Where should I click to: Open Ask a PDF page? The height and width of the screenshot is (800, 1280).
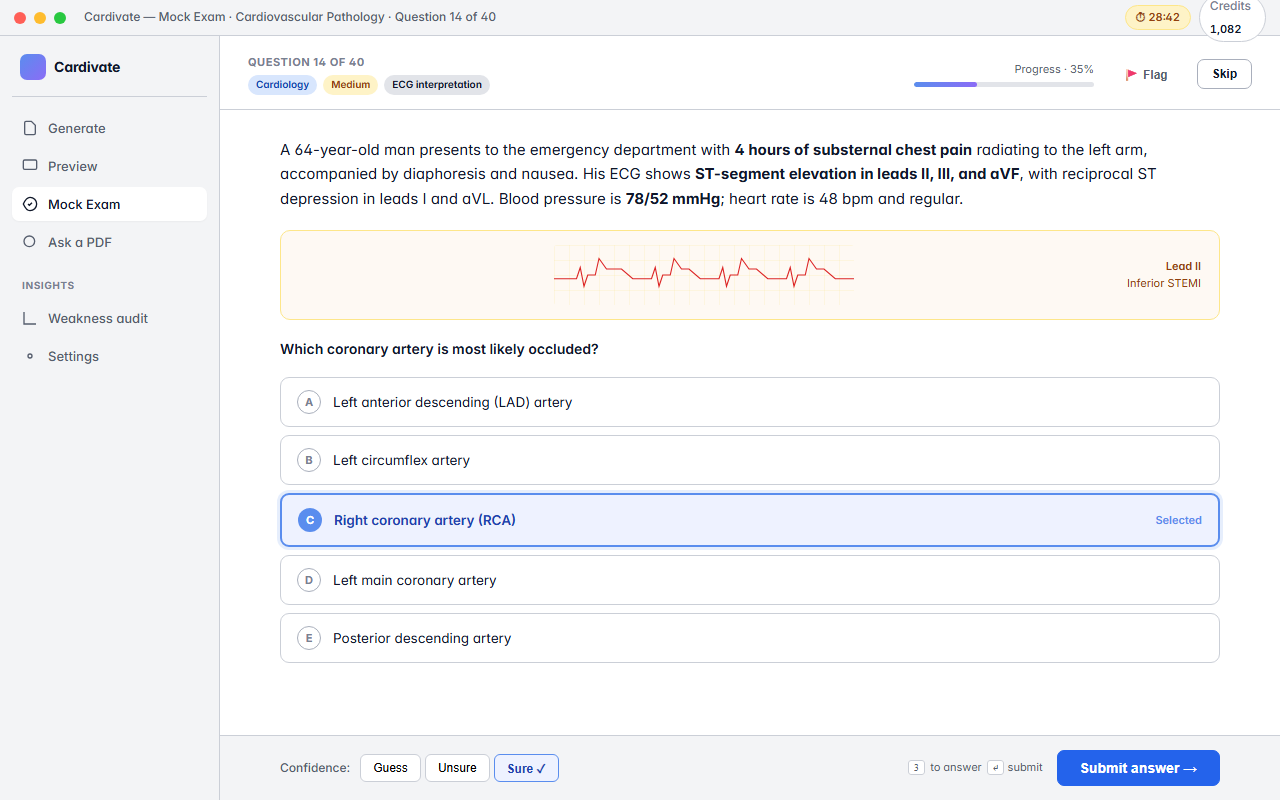109,242
